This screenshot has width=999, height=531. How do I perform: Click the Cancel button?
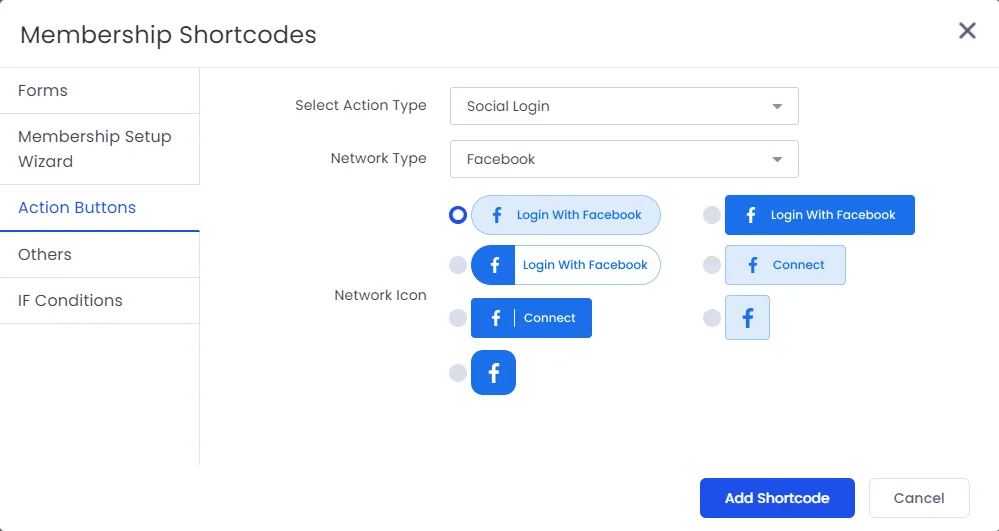[x=919, y=498]
